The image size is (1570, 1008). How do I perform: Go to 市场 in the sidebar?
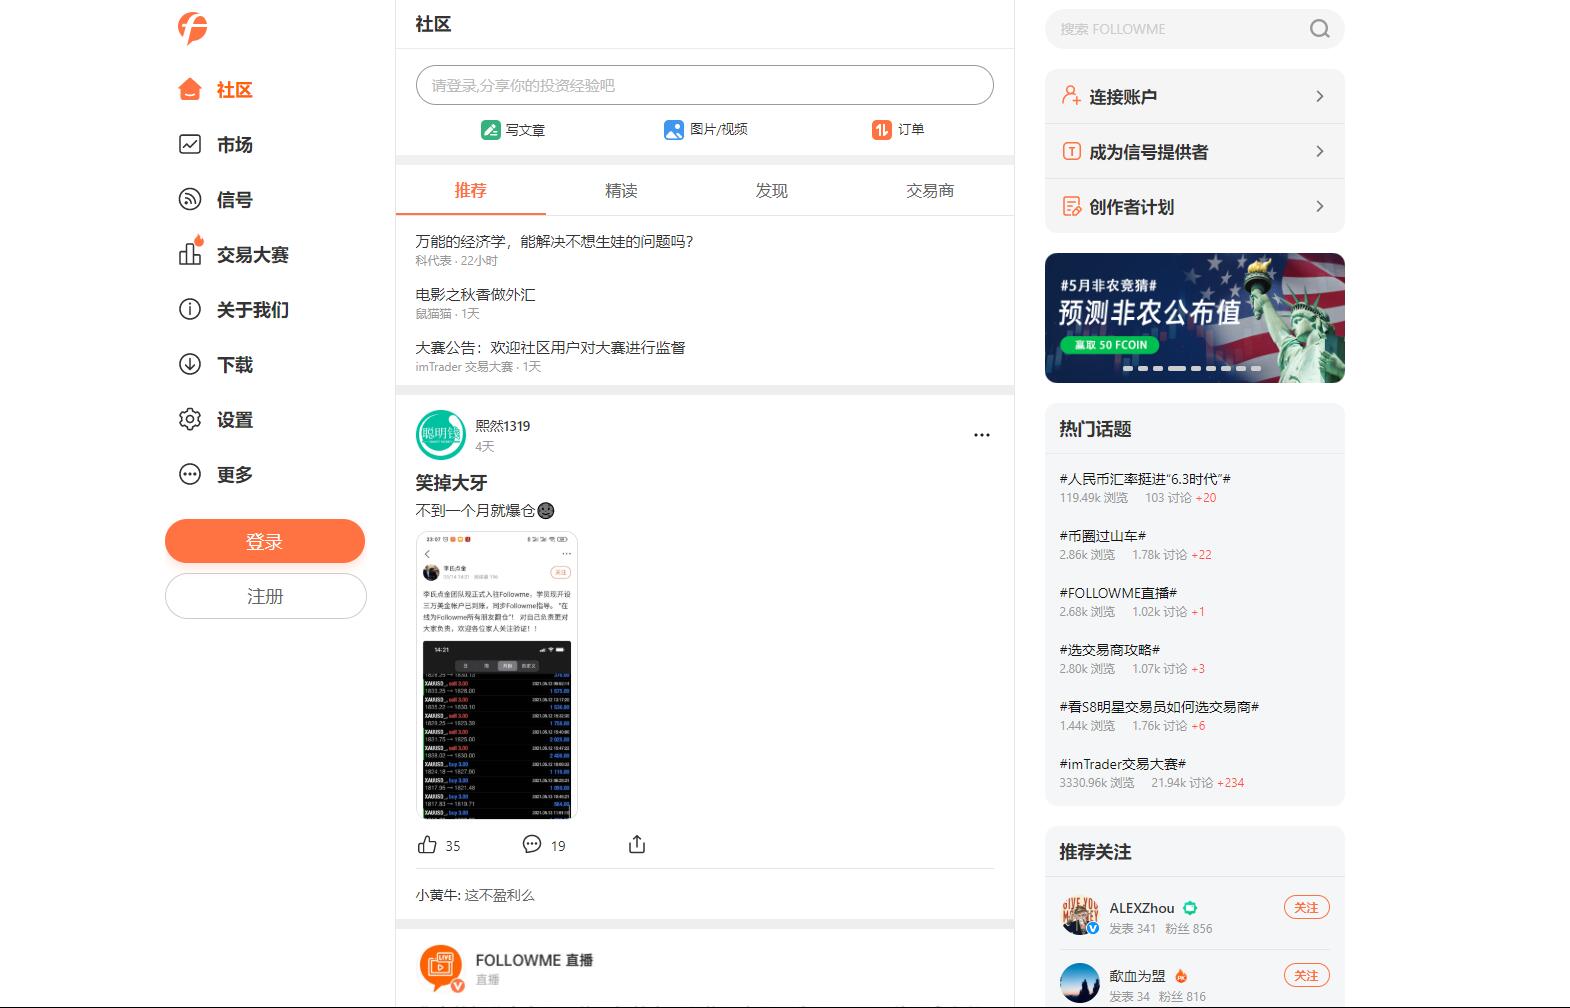coord(235,145)
